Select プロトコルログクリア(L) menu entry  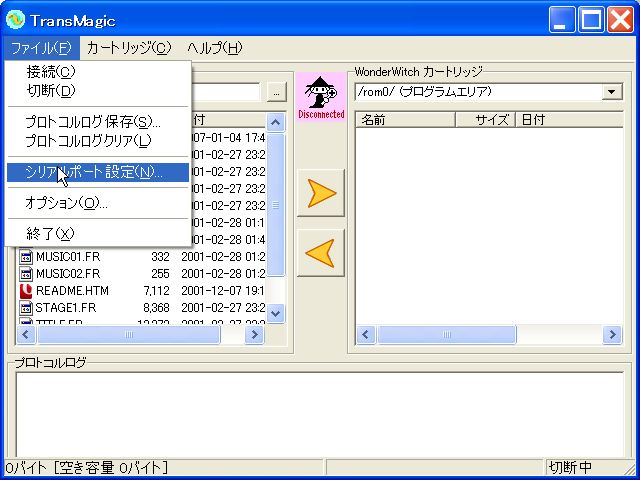coord(98,141)
